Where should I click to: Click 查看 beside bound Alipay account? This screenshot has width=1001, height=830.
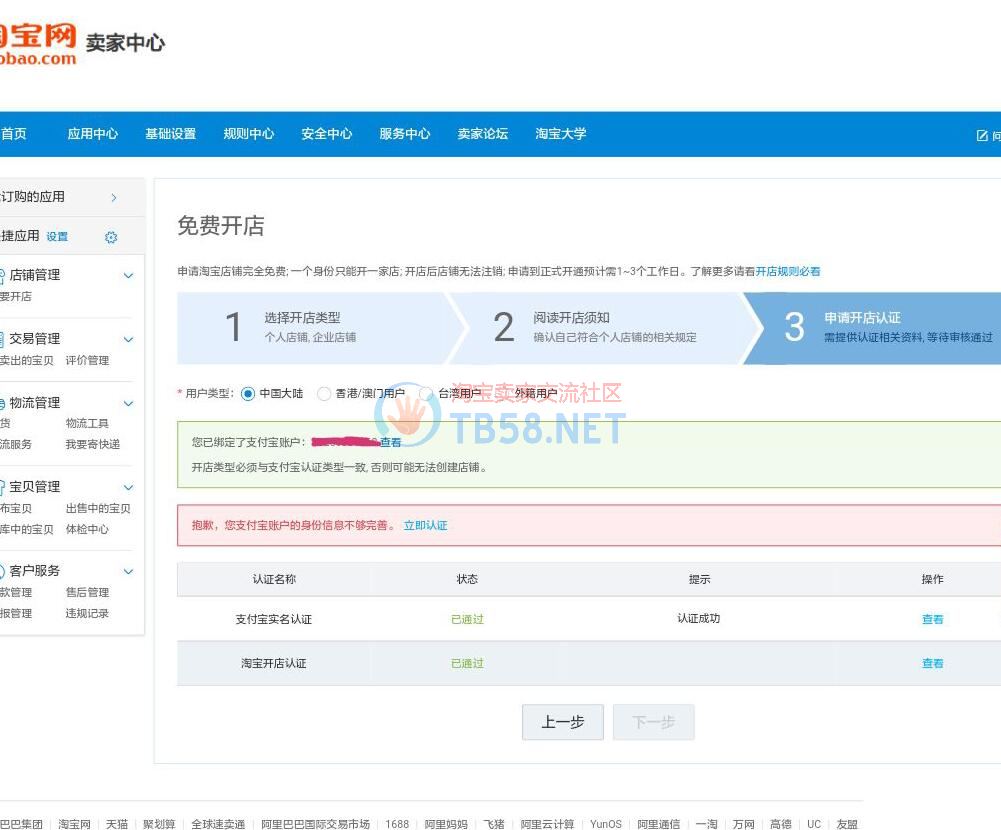tap(391, 442)
